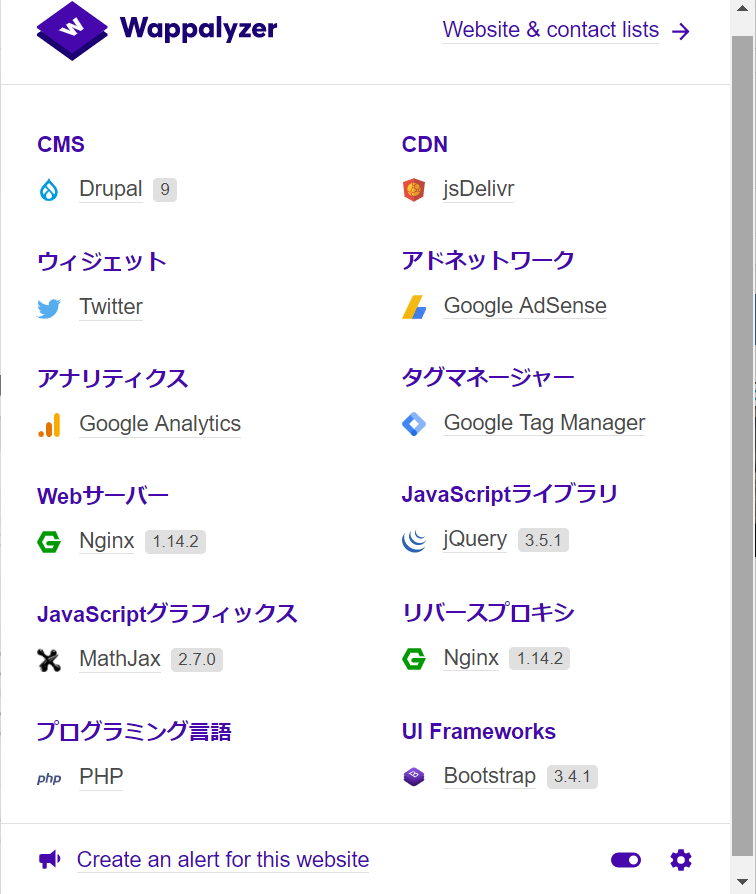Viewport: 756px width, 894px height.
Task: Open the jQuery link
Action: pyautogui.click(x=475, y=539)
